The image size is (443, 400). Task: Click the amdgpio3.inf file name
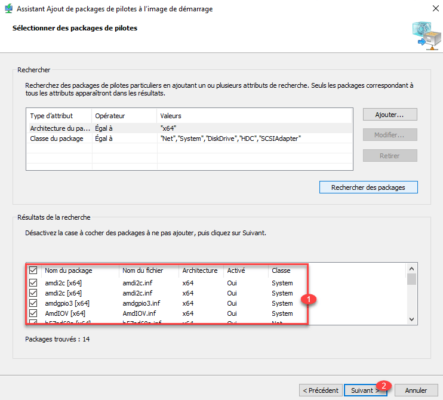click(141, 303)
